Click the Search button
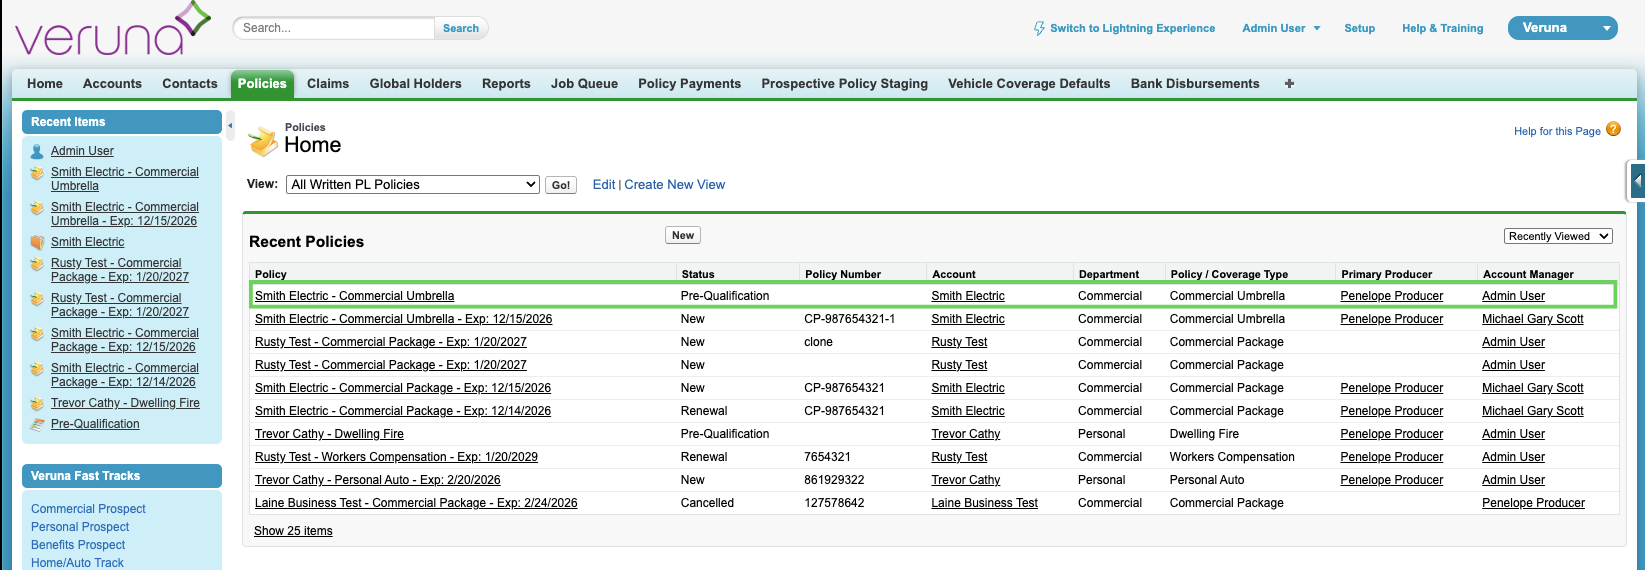 click(x=461, y=28)
